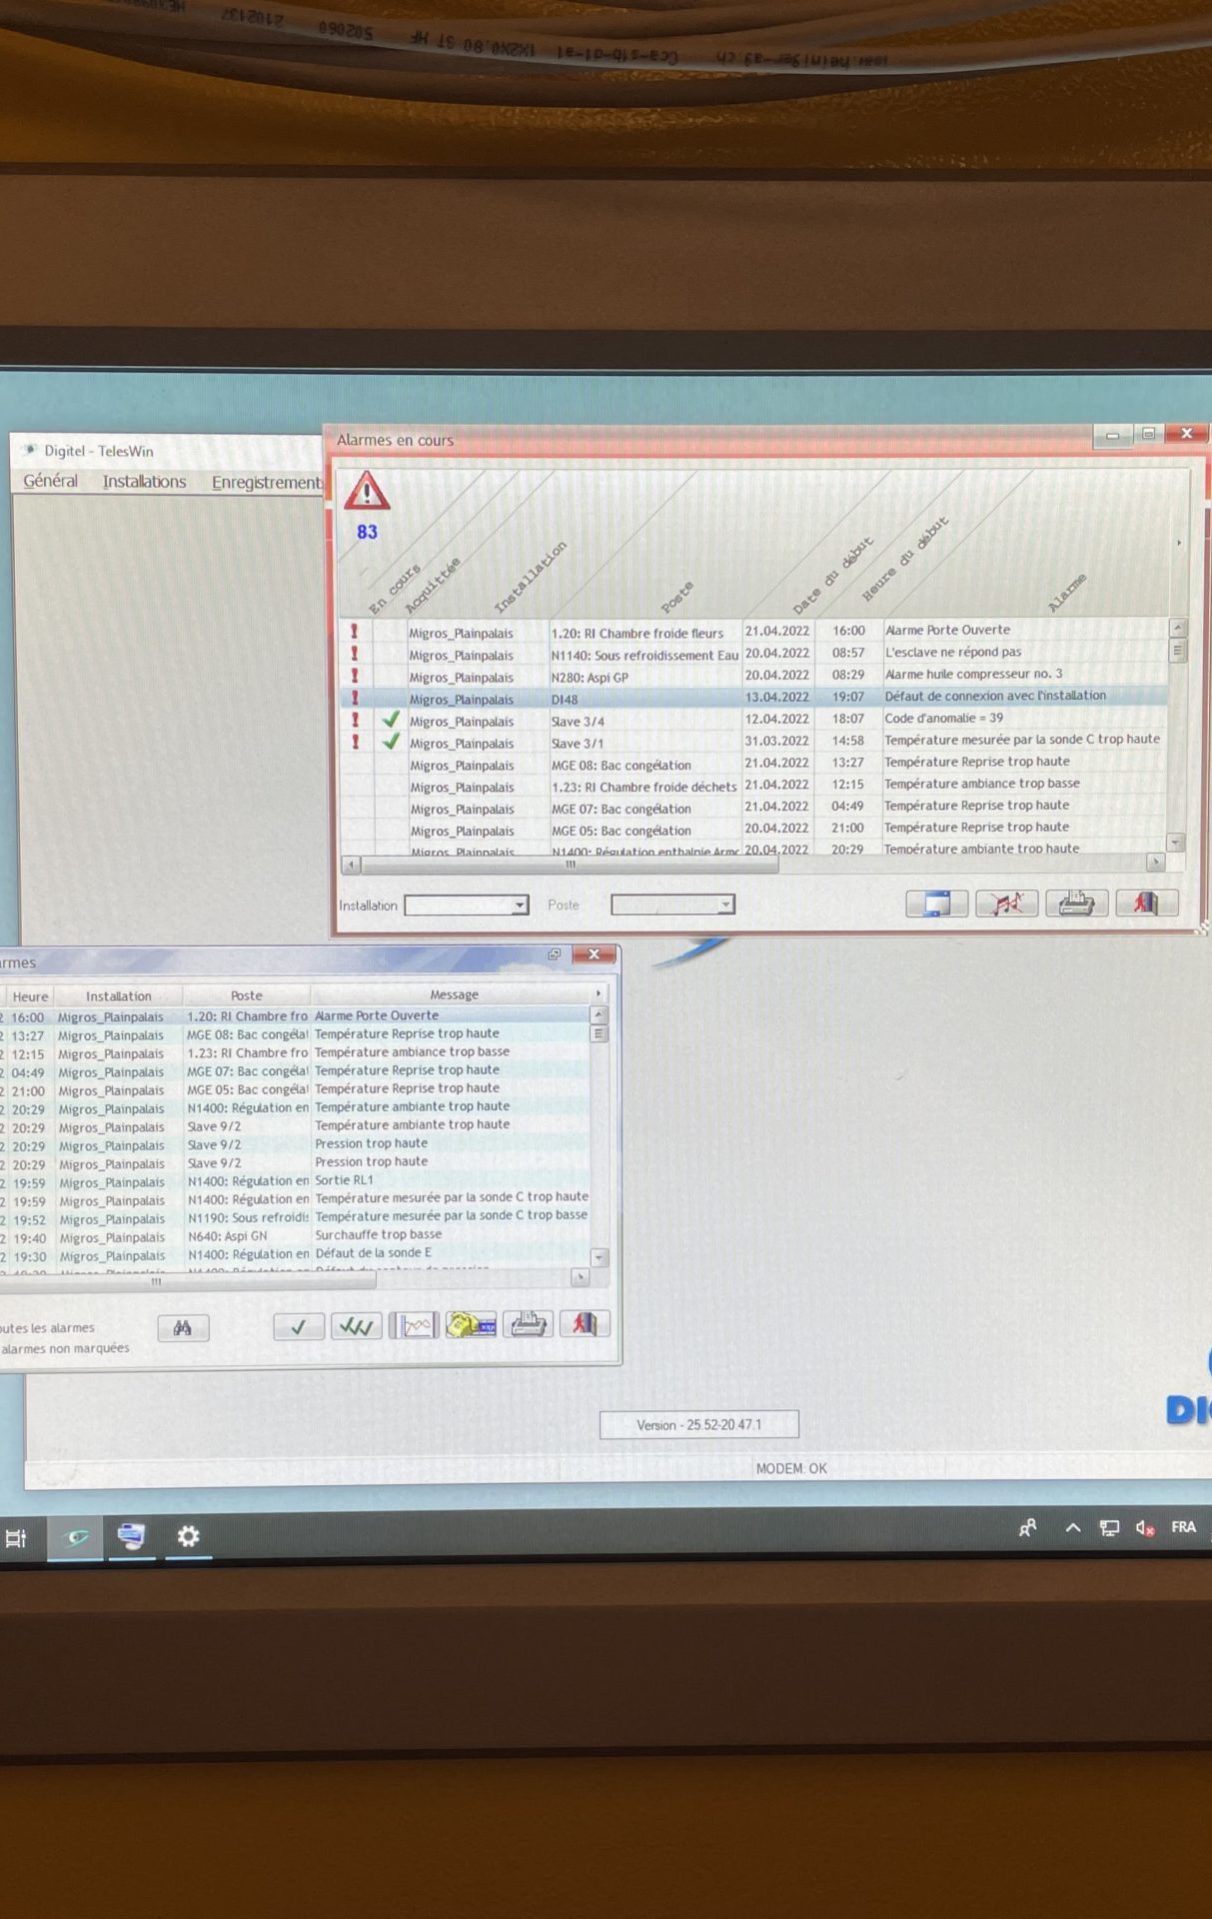
Task: Open the Installations menu
Action: 144,481
